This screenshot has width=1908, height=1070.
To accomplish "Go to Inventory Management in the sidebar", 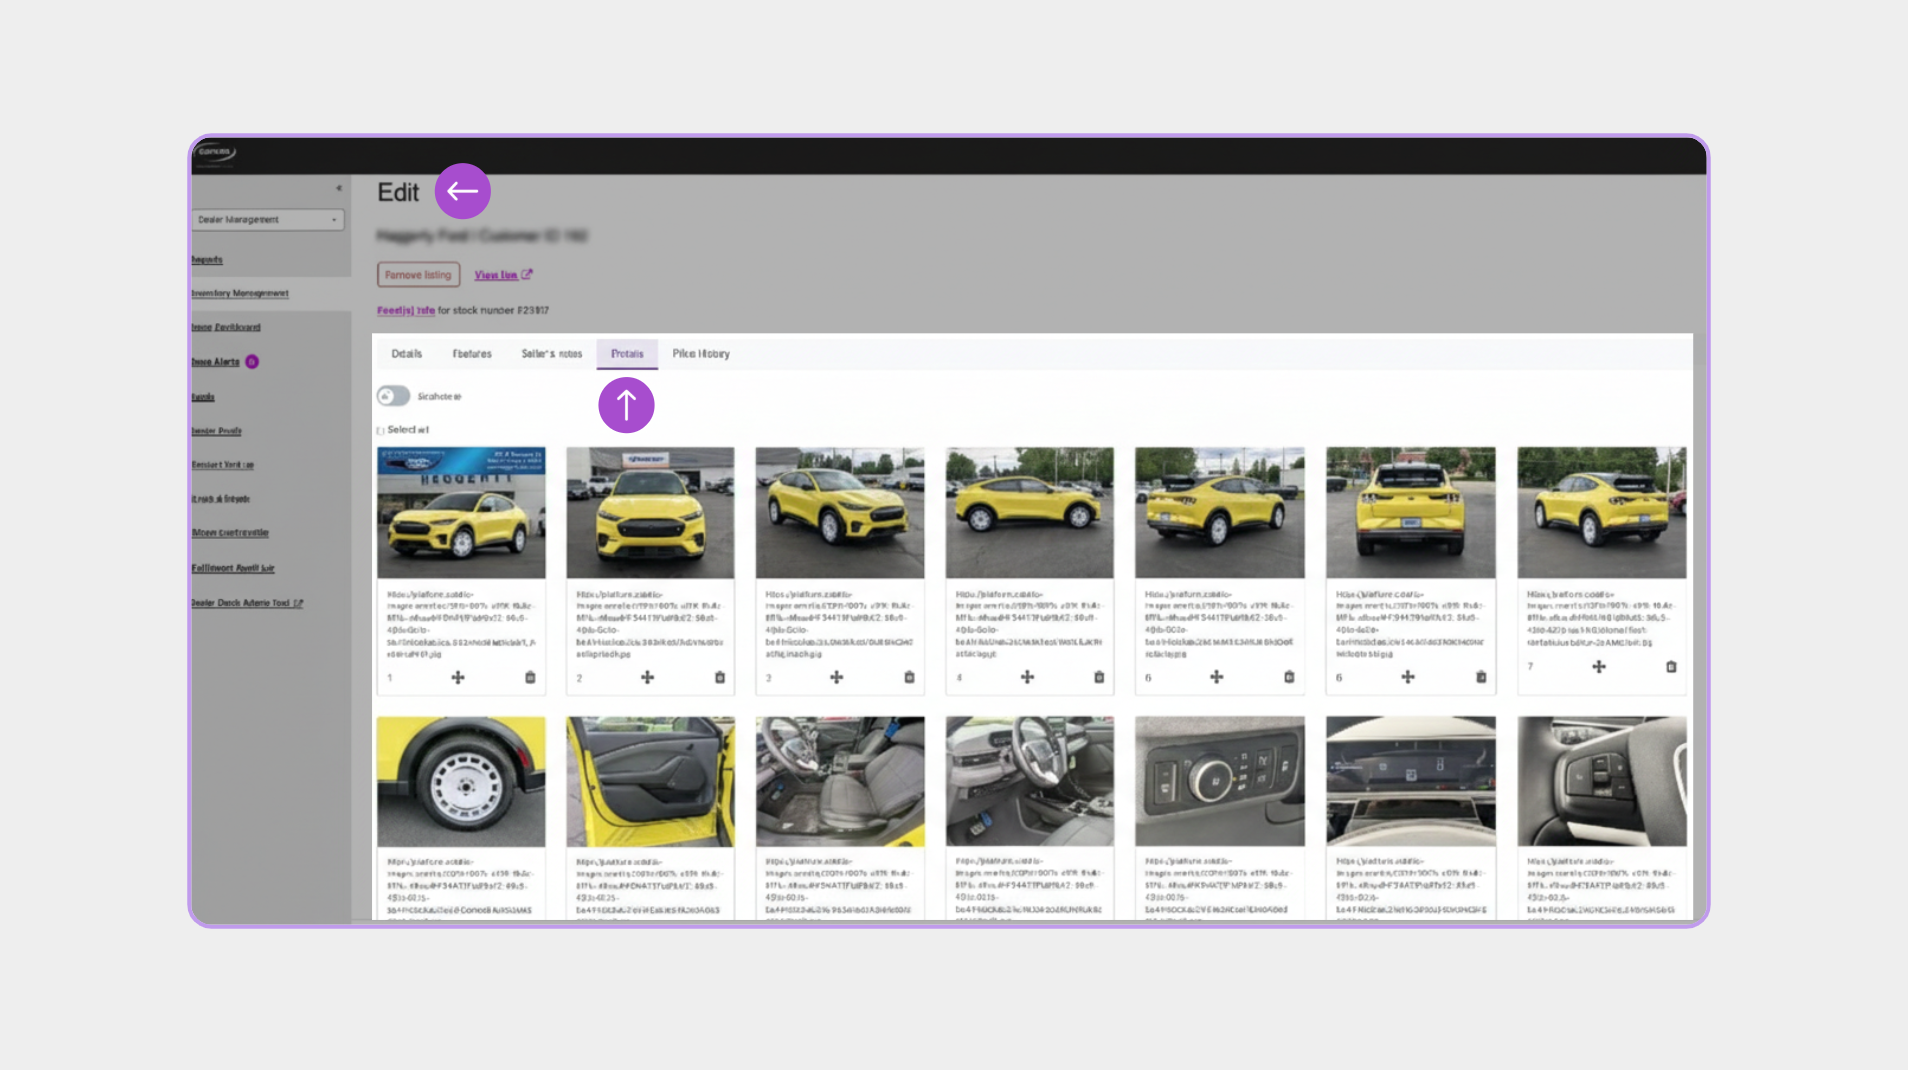I will click(240, 294).
